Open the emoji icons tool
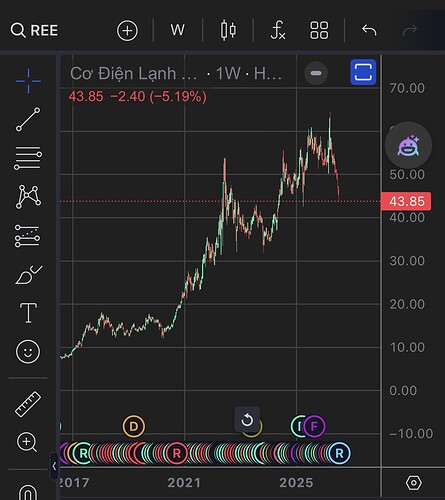The width and height of the screenshot is (445, 500). [28, 352]
